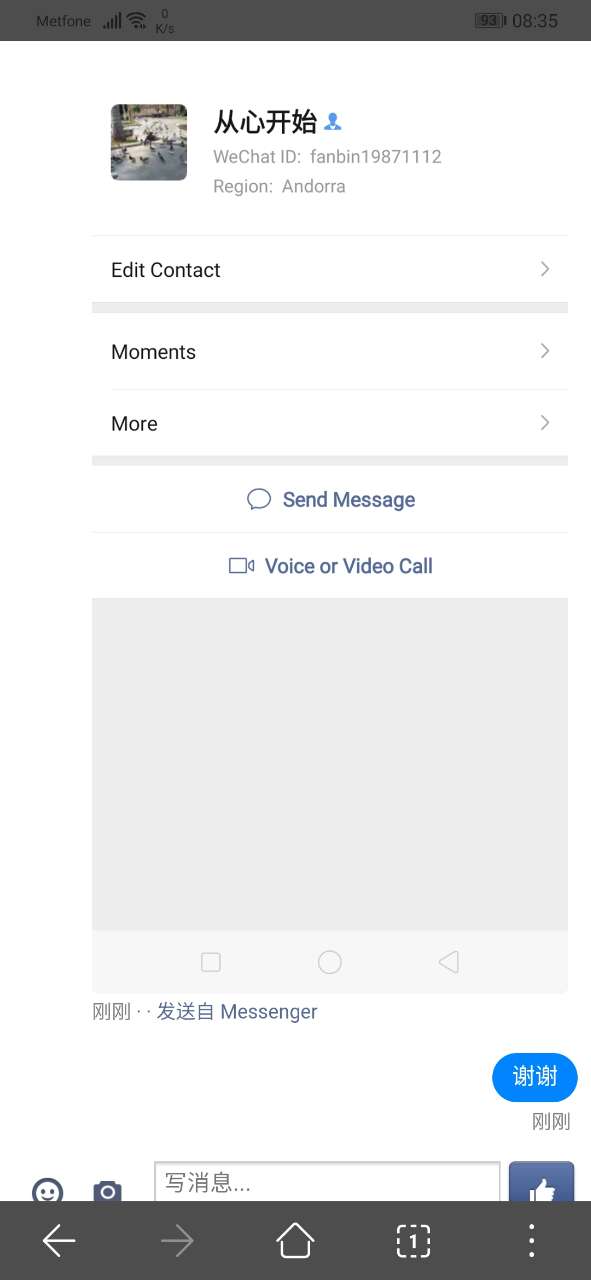Open the contact profile avatar photo

click(x=149, y=142)
